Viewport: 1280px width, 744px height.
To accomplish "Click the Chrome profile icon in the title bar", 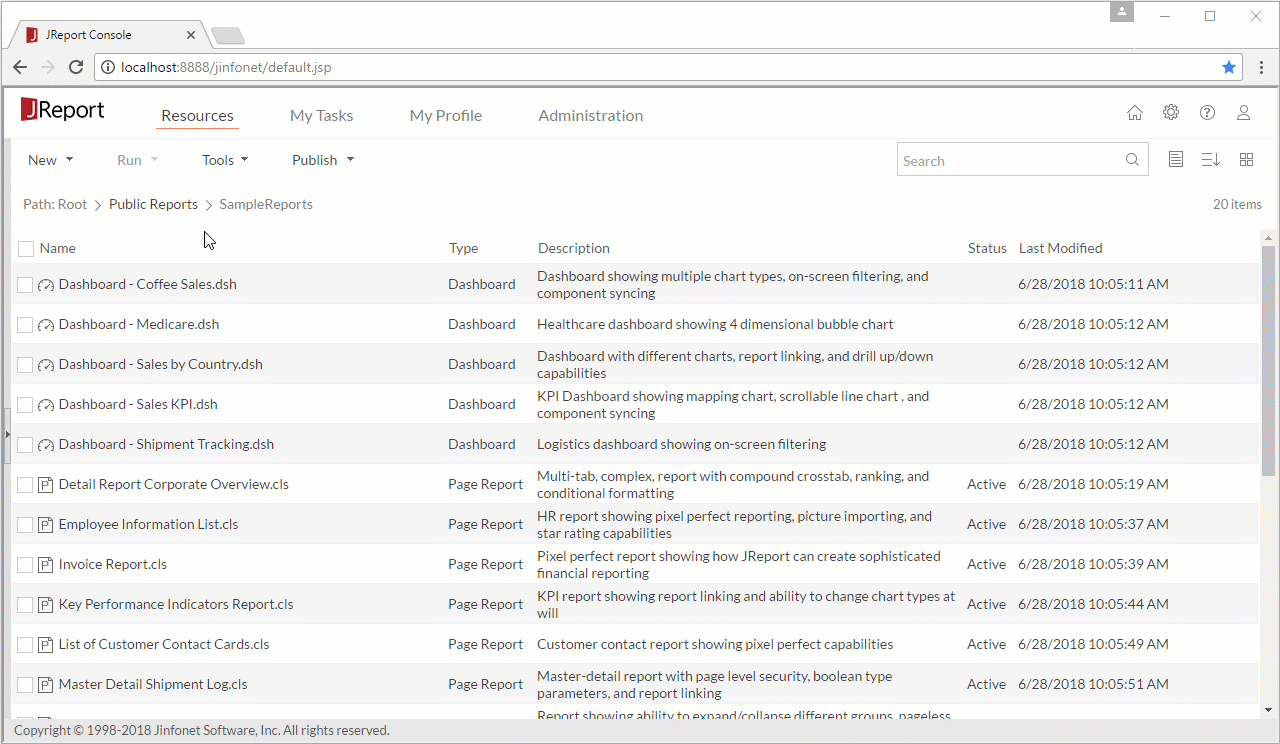I will pos(1122,12).
